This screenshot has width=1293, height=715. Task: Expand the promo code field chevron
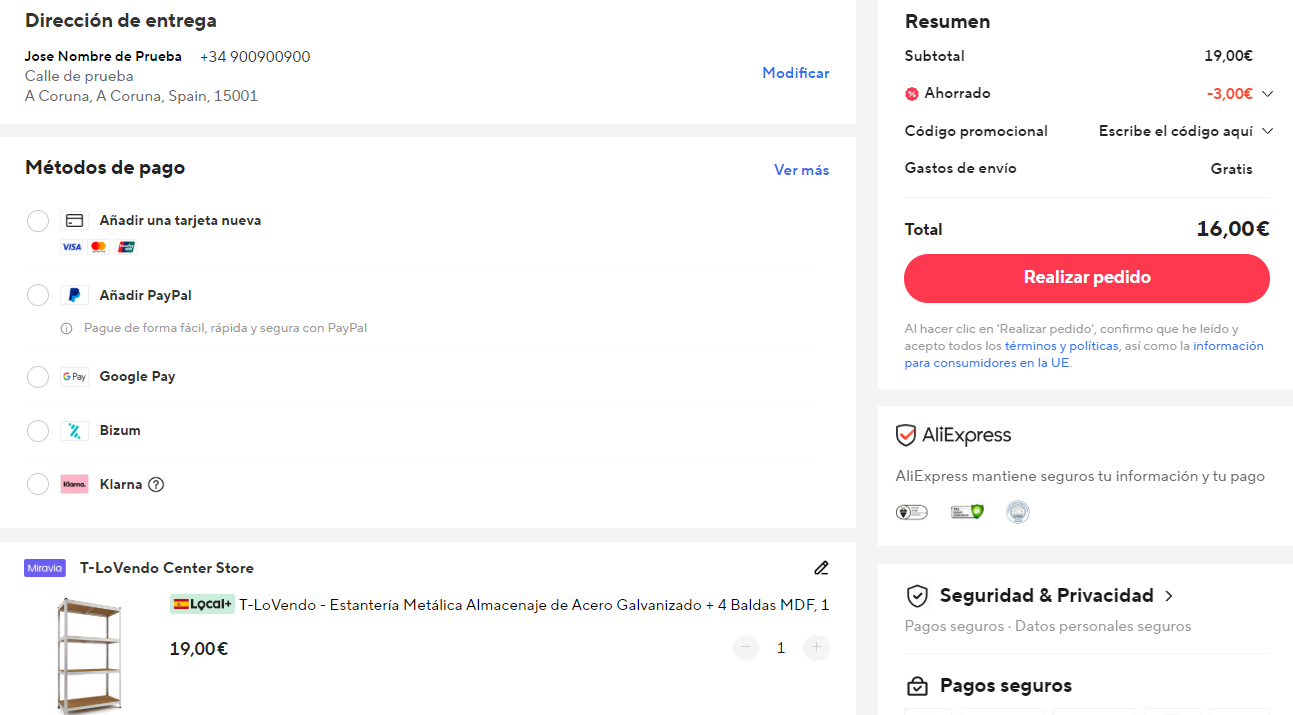point(1267,131)
